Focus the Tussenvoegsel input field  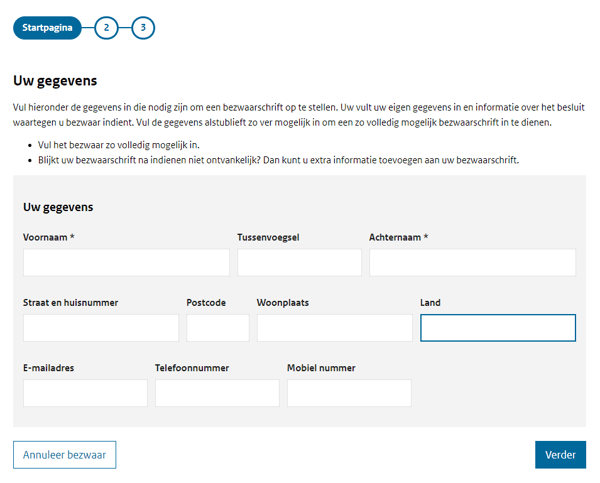299,263
